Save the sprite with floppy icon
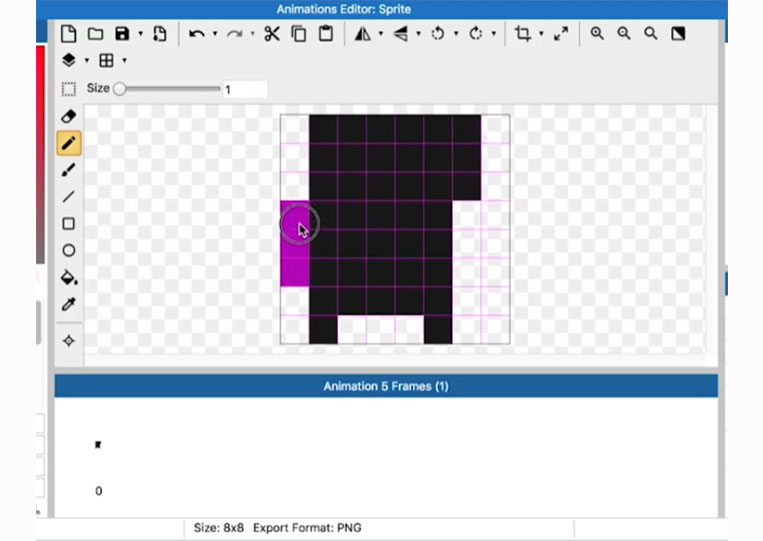Image resolution: width=763 pixels, height=541 pixels. coord(122,34)
